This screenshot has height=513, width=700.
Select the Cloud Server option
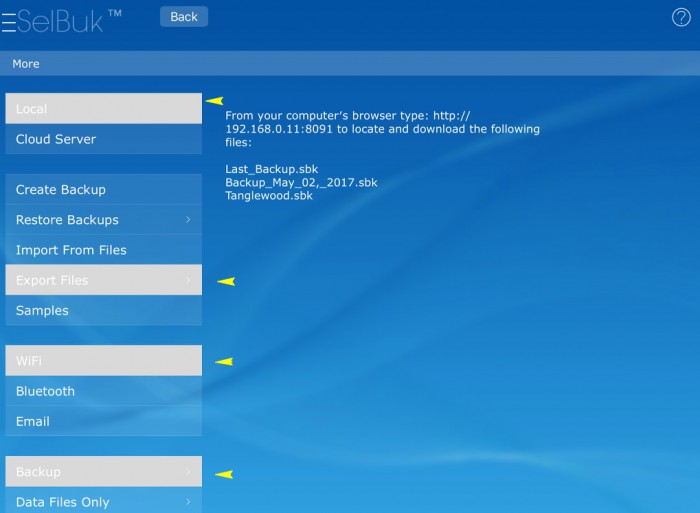103,139
